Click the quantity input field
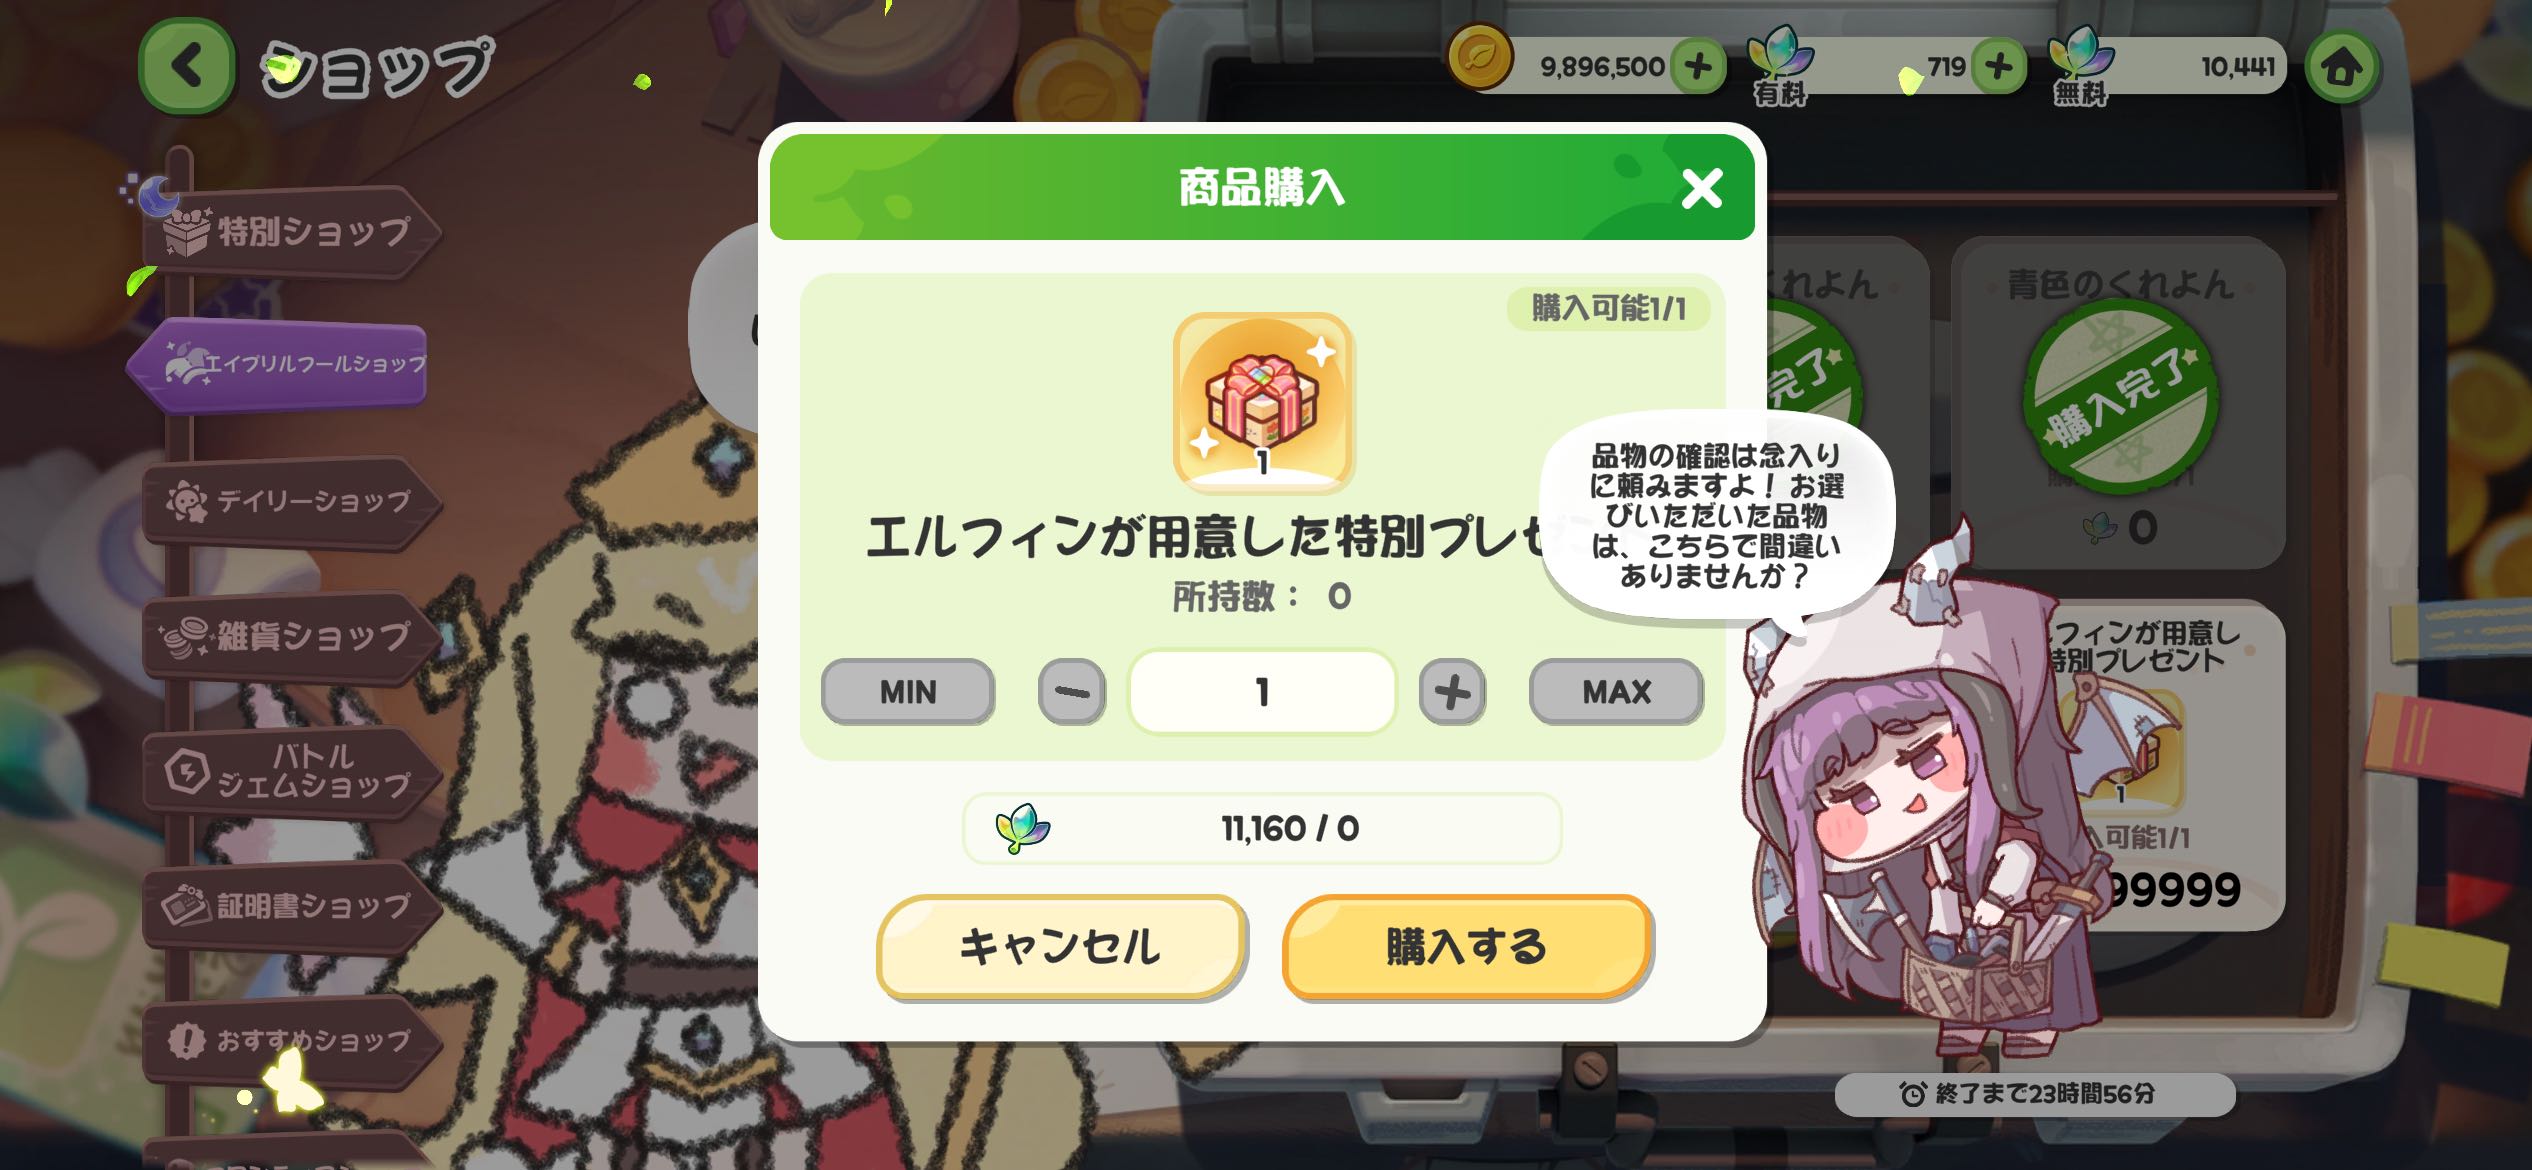The width and height of the screenshot is (2532, 1170). click(x=1262, y=691)
